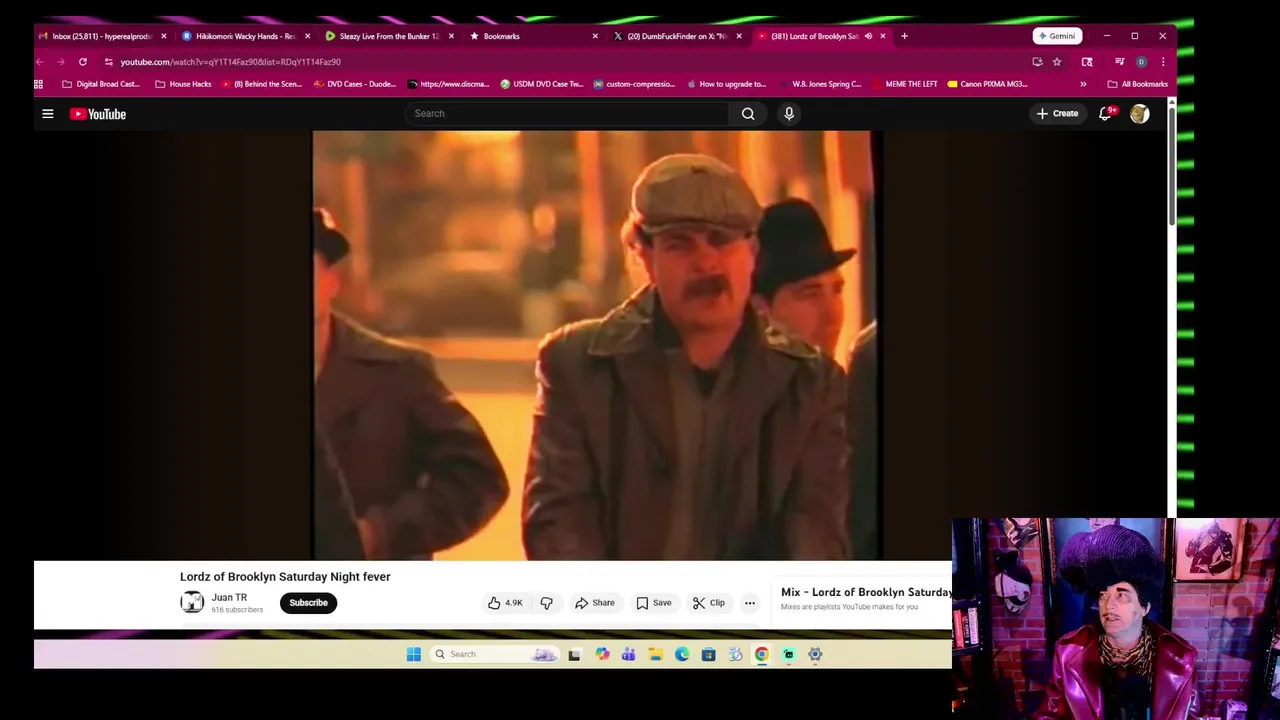Open the Copilot icon on the taskbar
Screen dimensions: 1280x720
(x=602, y=654)
